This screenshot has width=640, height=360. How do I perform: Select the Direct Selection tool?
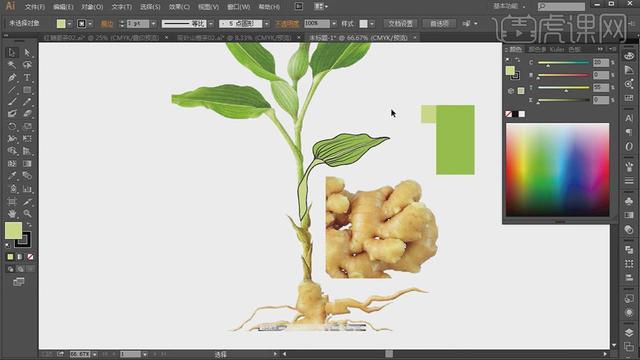point(27,53)
